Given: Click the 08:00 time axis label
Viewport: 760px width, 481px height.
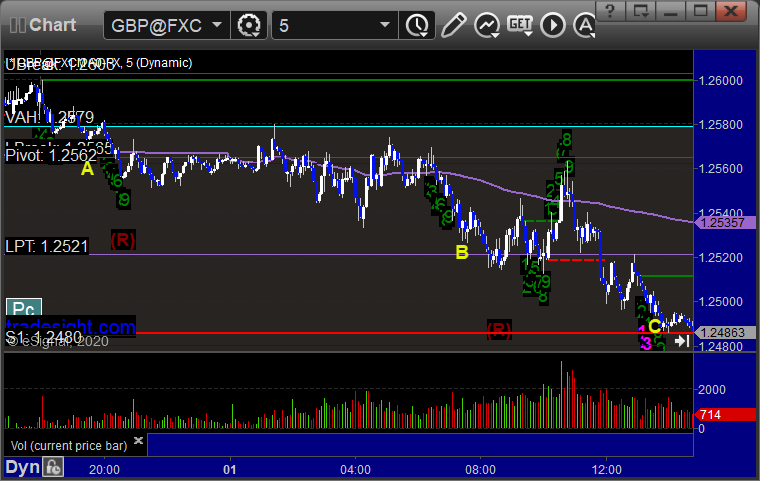Looking at the screenshot, I should [480, 469].
